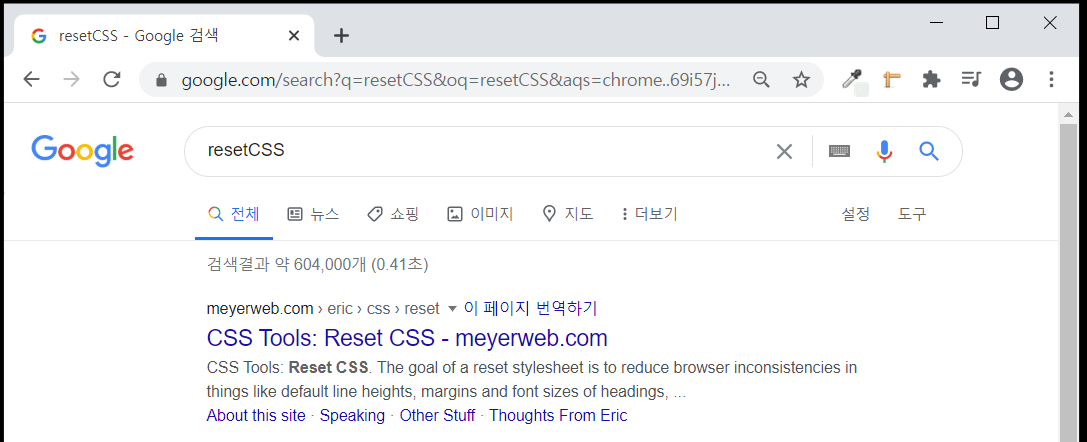The image size is (1087, 442).
Task: Open the Chrome three-dot menu
Action: tap(1051, 80)
